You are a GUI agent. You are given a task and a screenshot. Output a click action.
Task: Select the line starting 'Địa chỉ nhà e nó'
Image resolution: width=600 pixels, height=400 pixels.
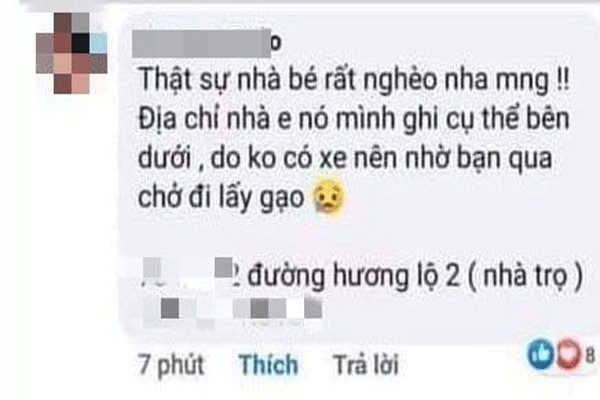pos(354,119)
